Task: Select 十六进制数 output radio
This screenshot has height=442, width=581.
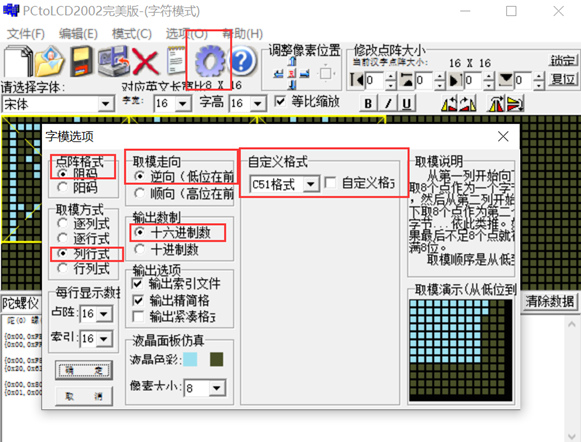Action: [139, 233]
